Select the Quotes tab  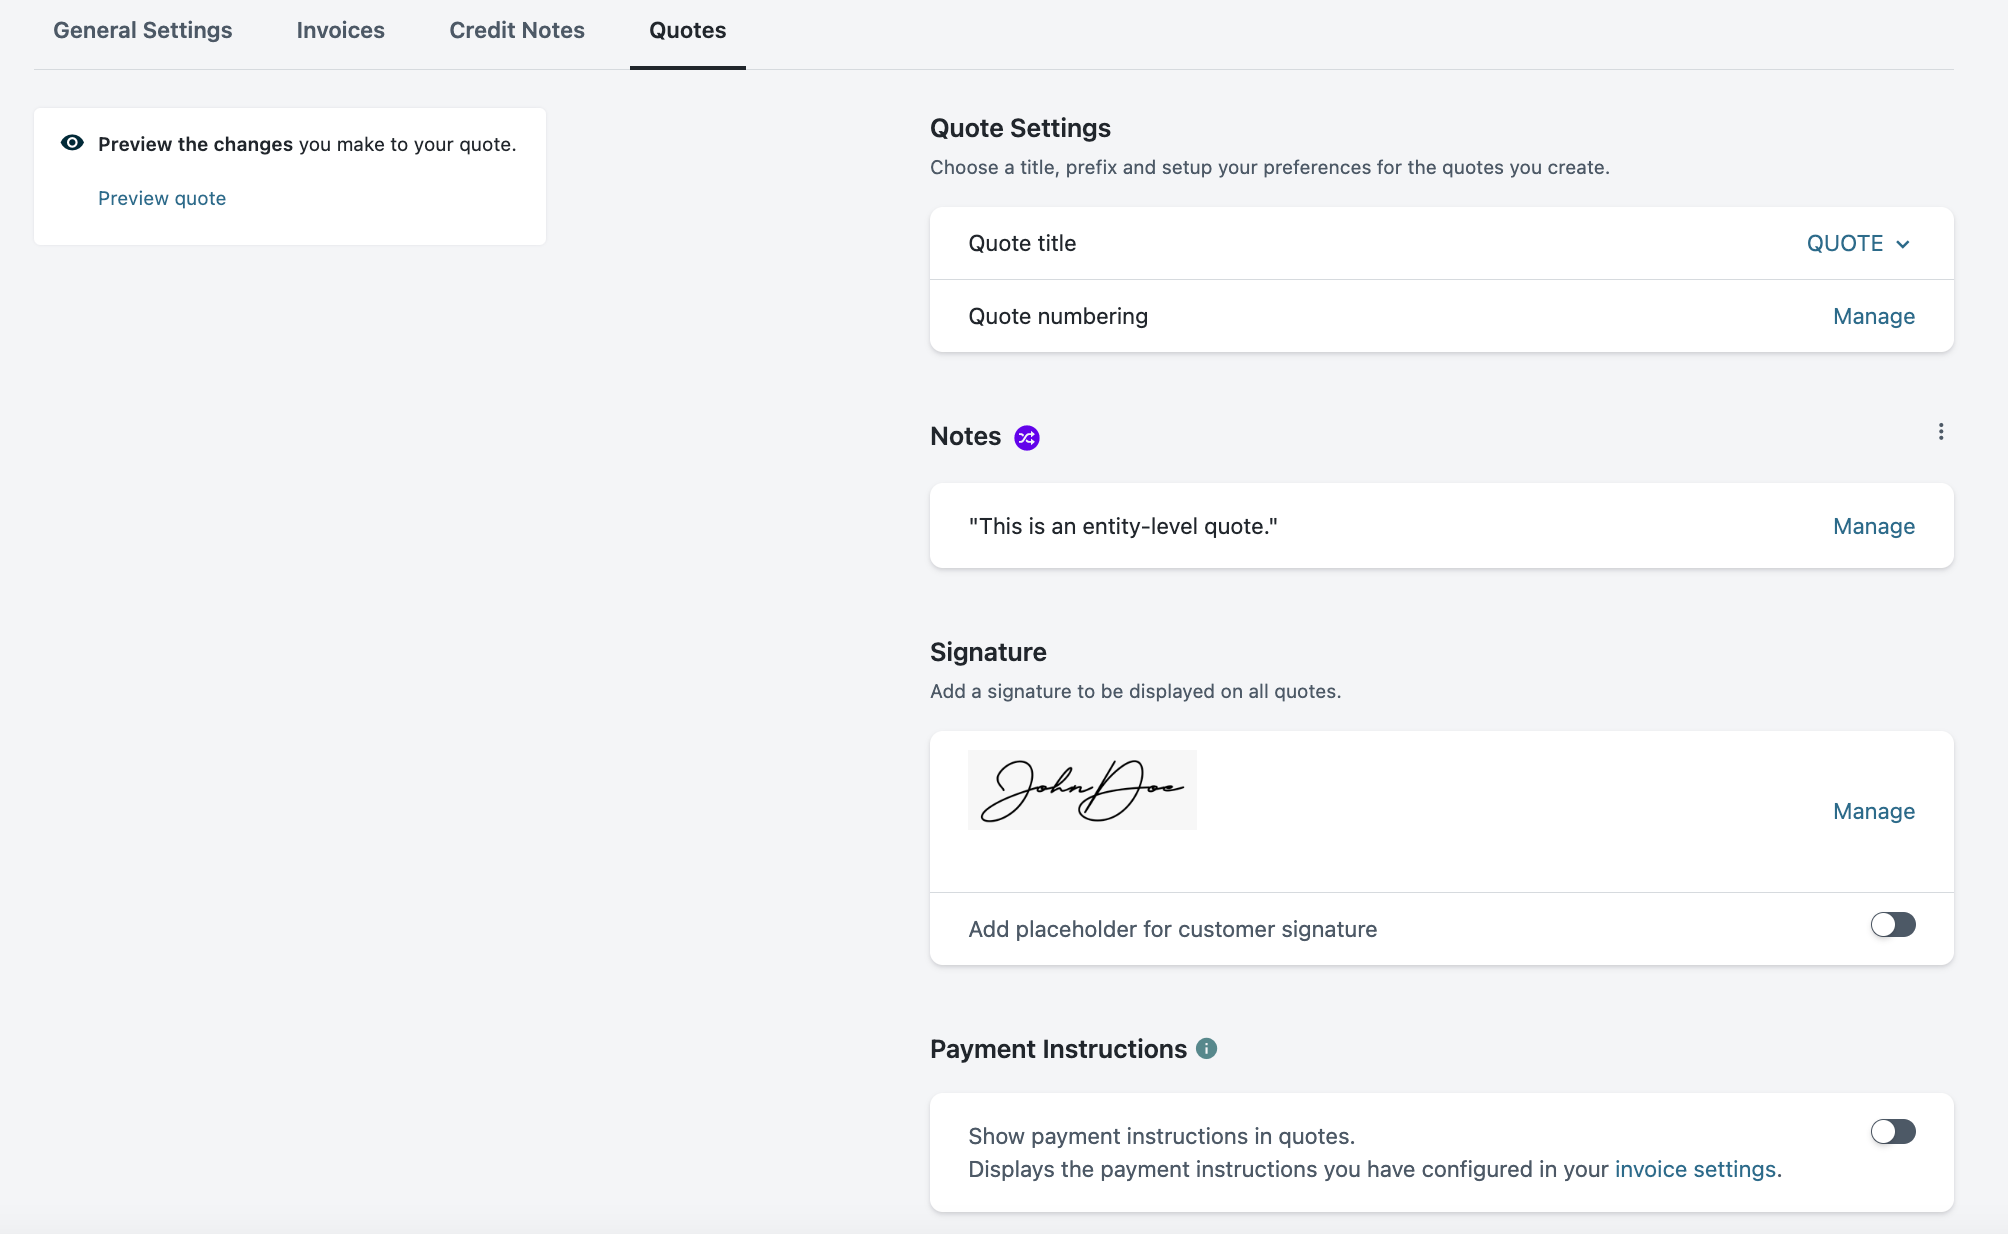coord(687,31)
